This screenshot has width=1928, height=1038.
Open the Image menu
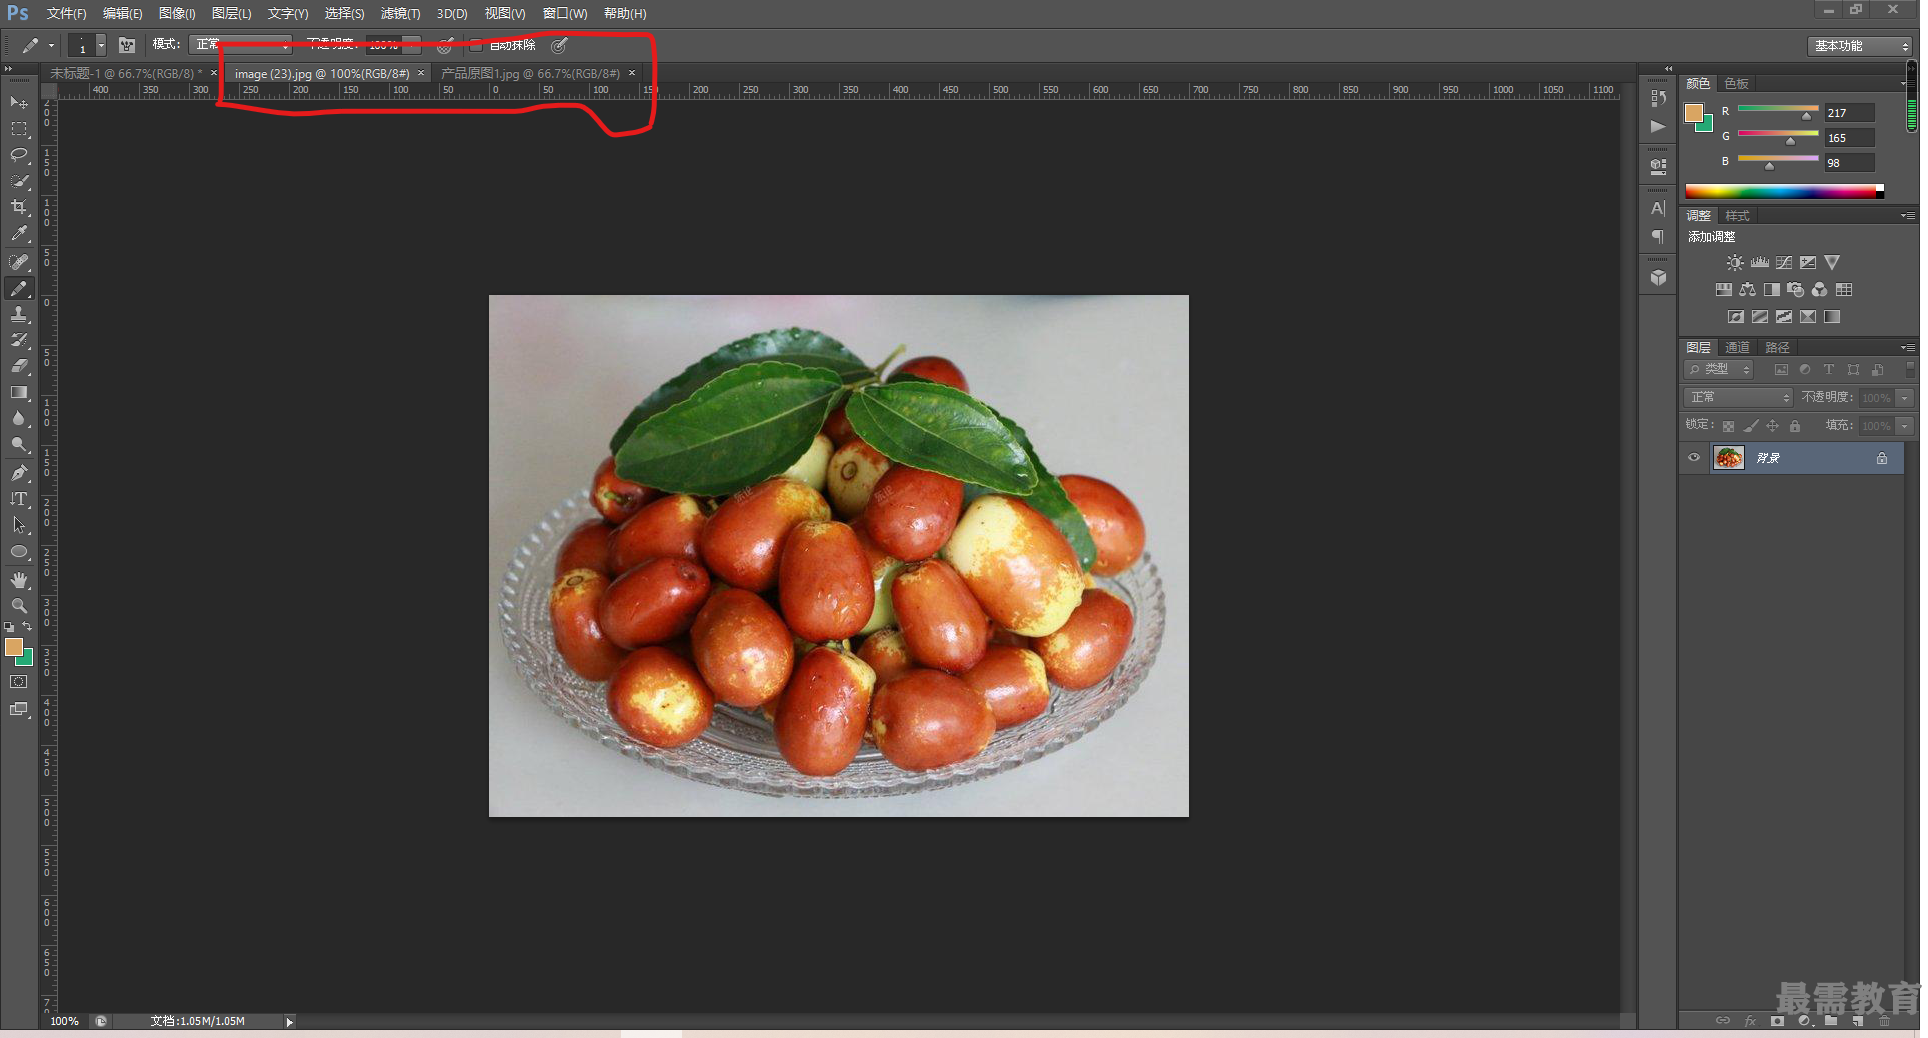[177, 14]
